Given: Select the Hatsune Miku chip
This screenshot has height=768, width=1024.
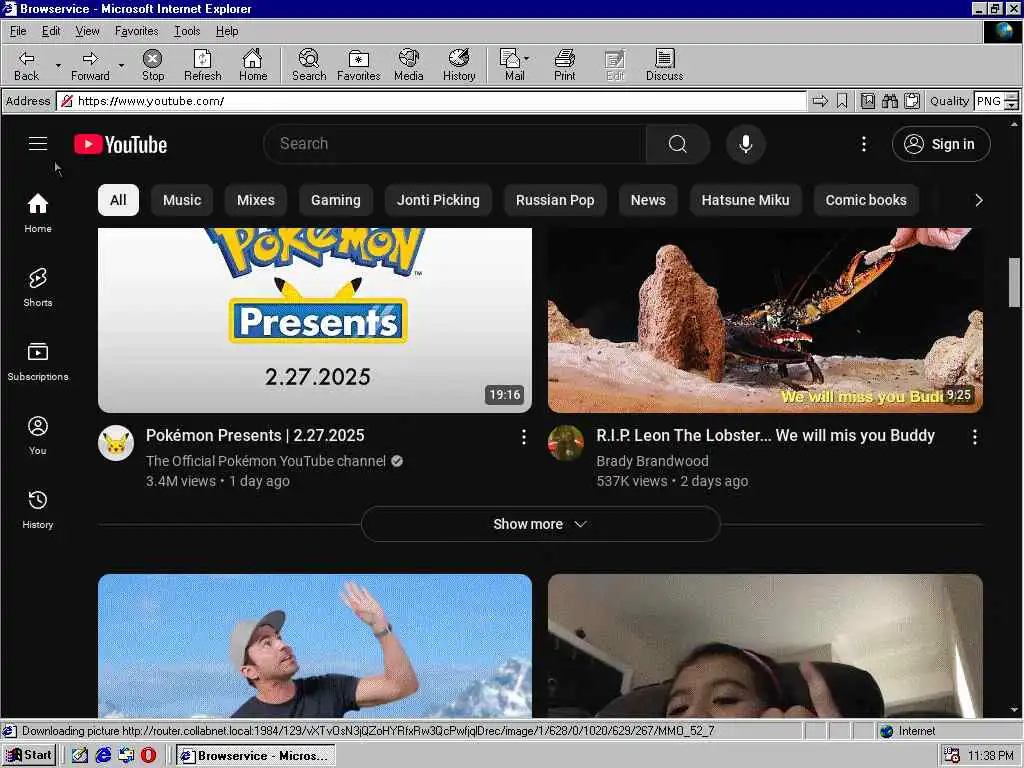Looking at the screenshot, I should [745, 200].
